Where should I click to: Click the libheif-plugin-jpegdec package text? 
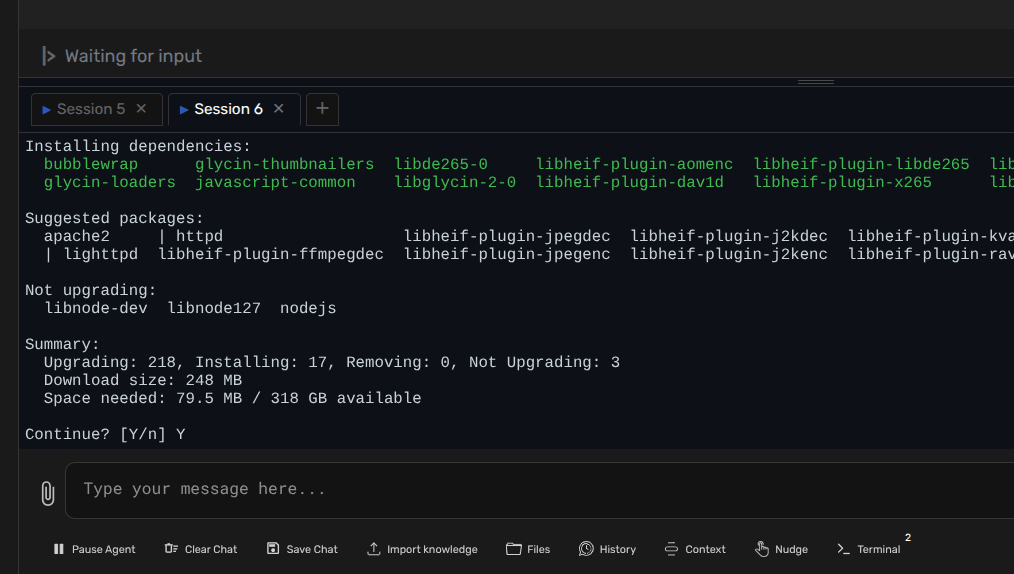[x=507, y=237]
